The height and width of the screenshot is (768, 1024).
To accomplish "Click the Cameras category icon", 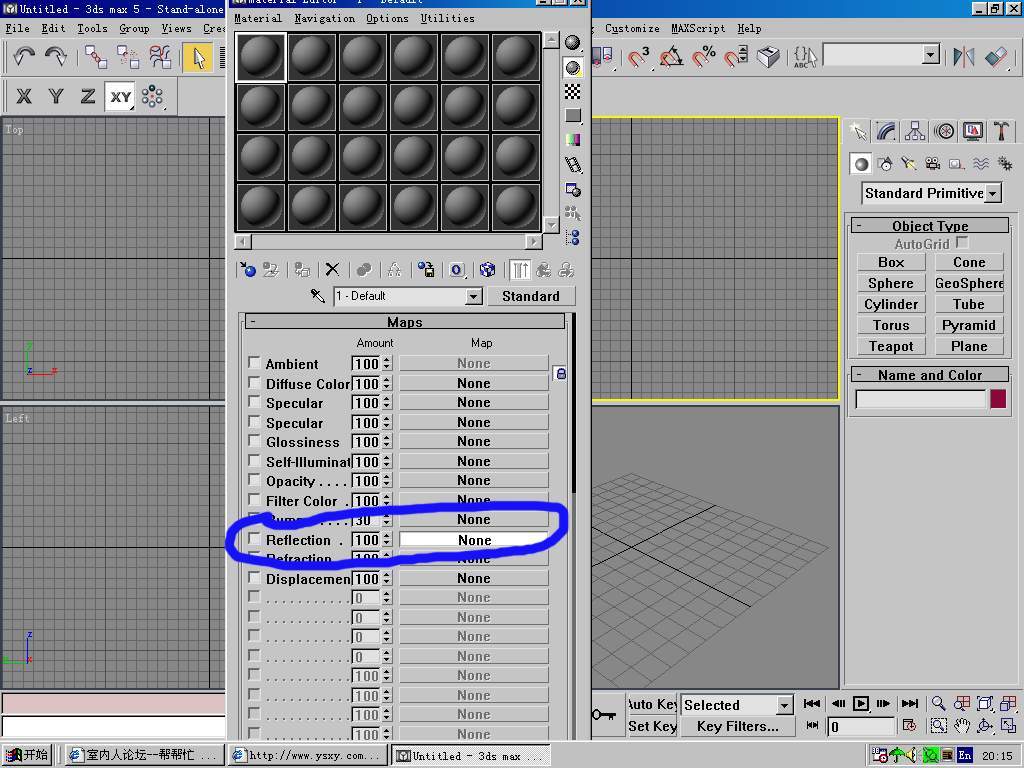I will pyautogui.click(x=932, y=164).
